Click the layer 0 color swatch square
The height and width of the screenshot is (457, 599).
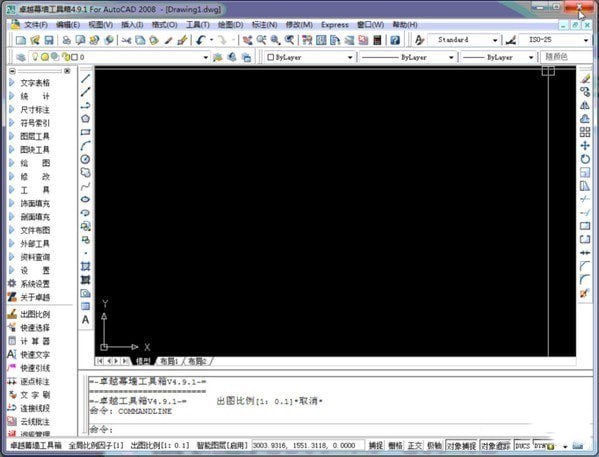point(74,57)
